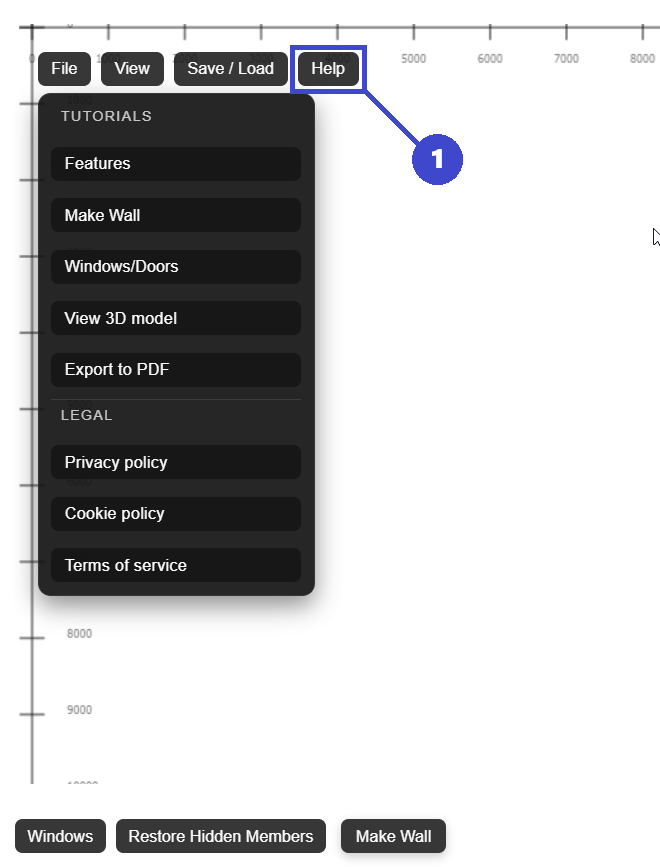Image resolution: width=660 pixels, height=867 pixels.
Task: Open the Make Wall tutorial
Action: (x=175, y=215)
